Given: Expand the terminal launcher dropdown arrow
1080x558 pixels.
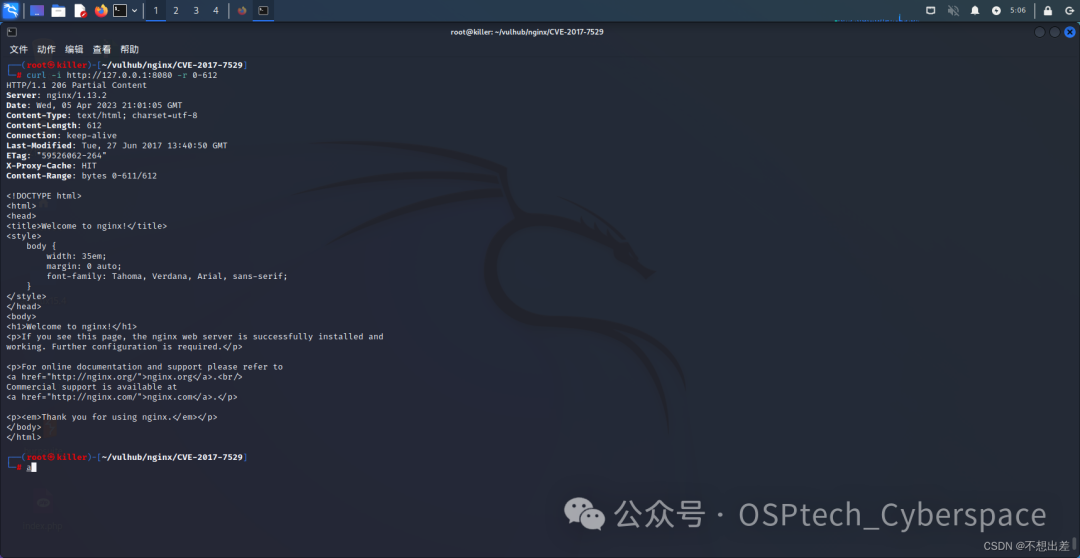Looking at the screenshot, I should (134, 10).
